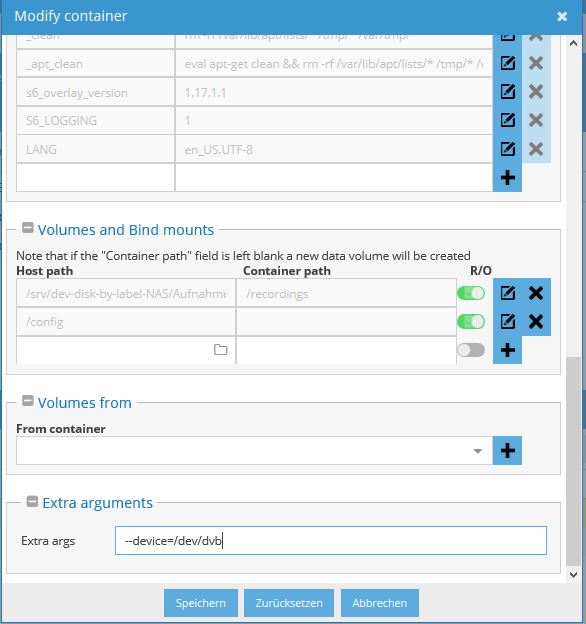This screenshot has width=586, height=624.
Task: Remove the LANG environment variable
Action: point(536,149)
